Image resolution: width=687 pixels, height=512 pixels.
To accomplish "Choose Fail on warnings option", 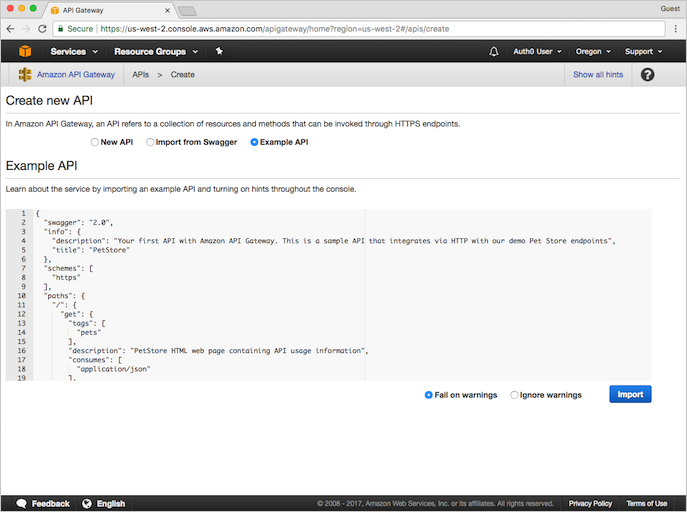I will click(x=428, y=395).
